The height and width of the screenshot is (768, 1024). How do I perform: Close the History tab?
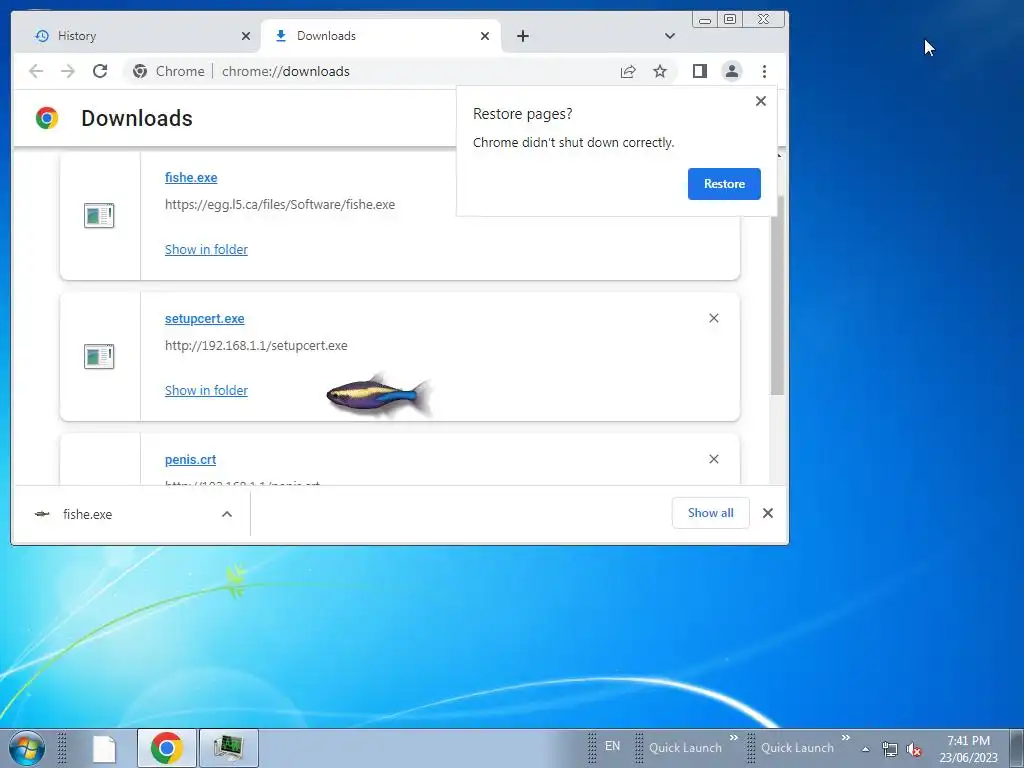click(246, 36)
